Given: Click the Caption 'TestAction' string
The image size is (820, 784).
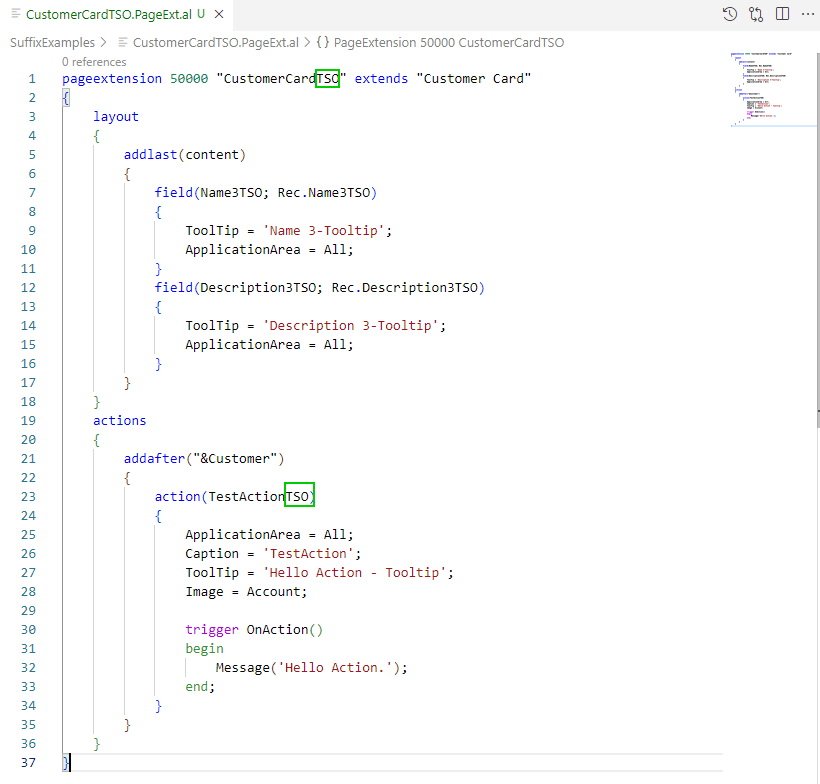Looking at the screenshot, I should click(x=308, y=554).
